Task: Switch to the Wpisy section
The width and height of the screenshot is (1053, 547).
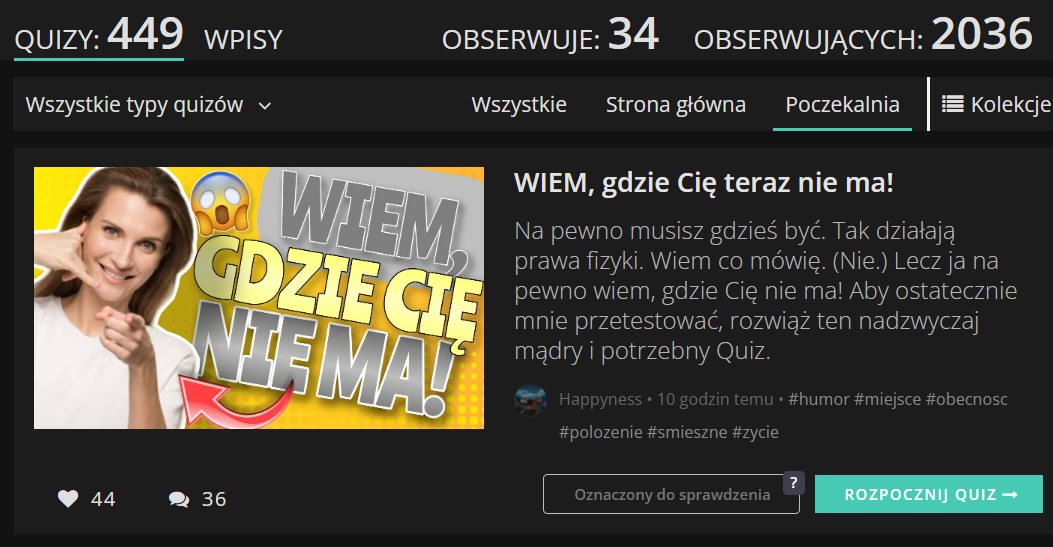Action: (x=243, y=40)
